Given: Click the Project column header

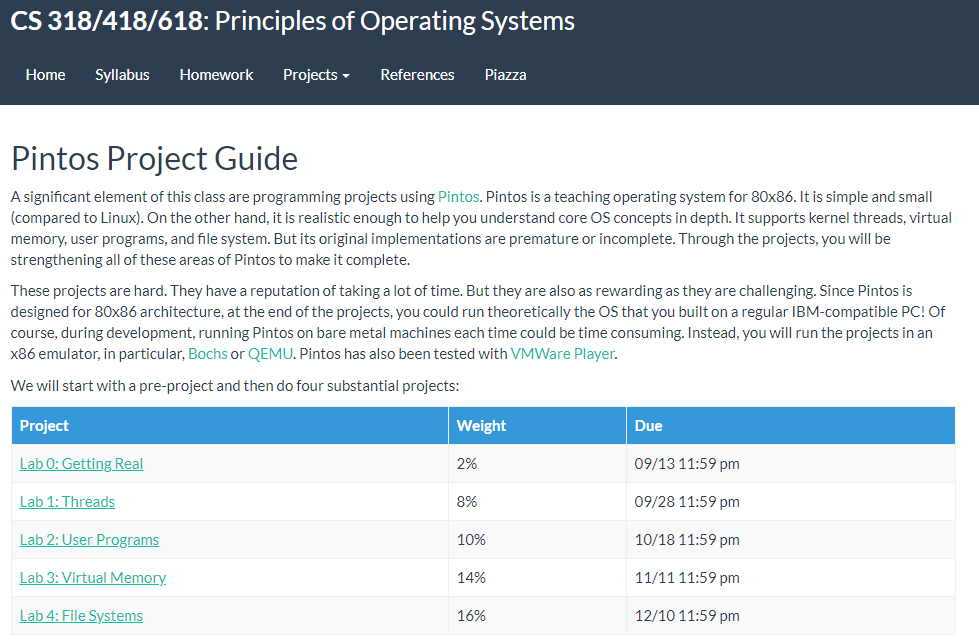Looking at the screenshot, I should (44, 426).
